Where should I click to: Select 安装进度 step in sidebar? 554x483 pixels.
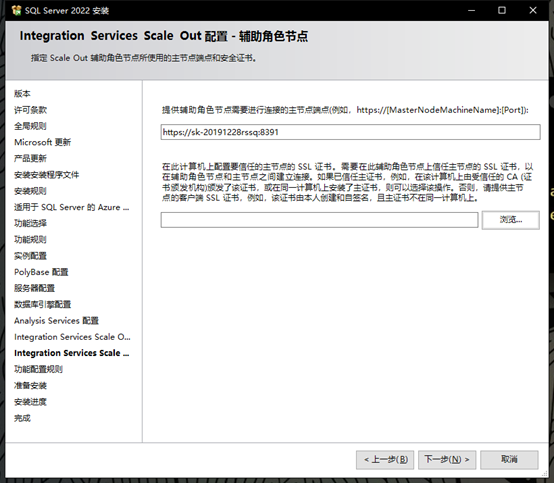[30, 402]
